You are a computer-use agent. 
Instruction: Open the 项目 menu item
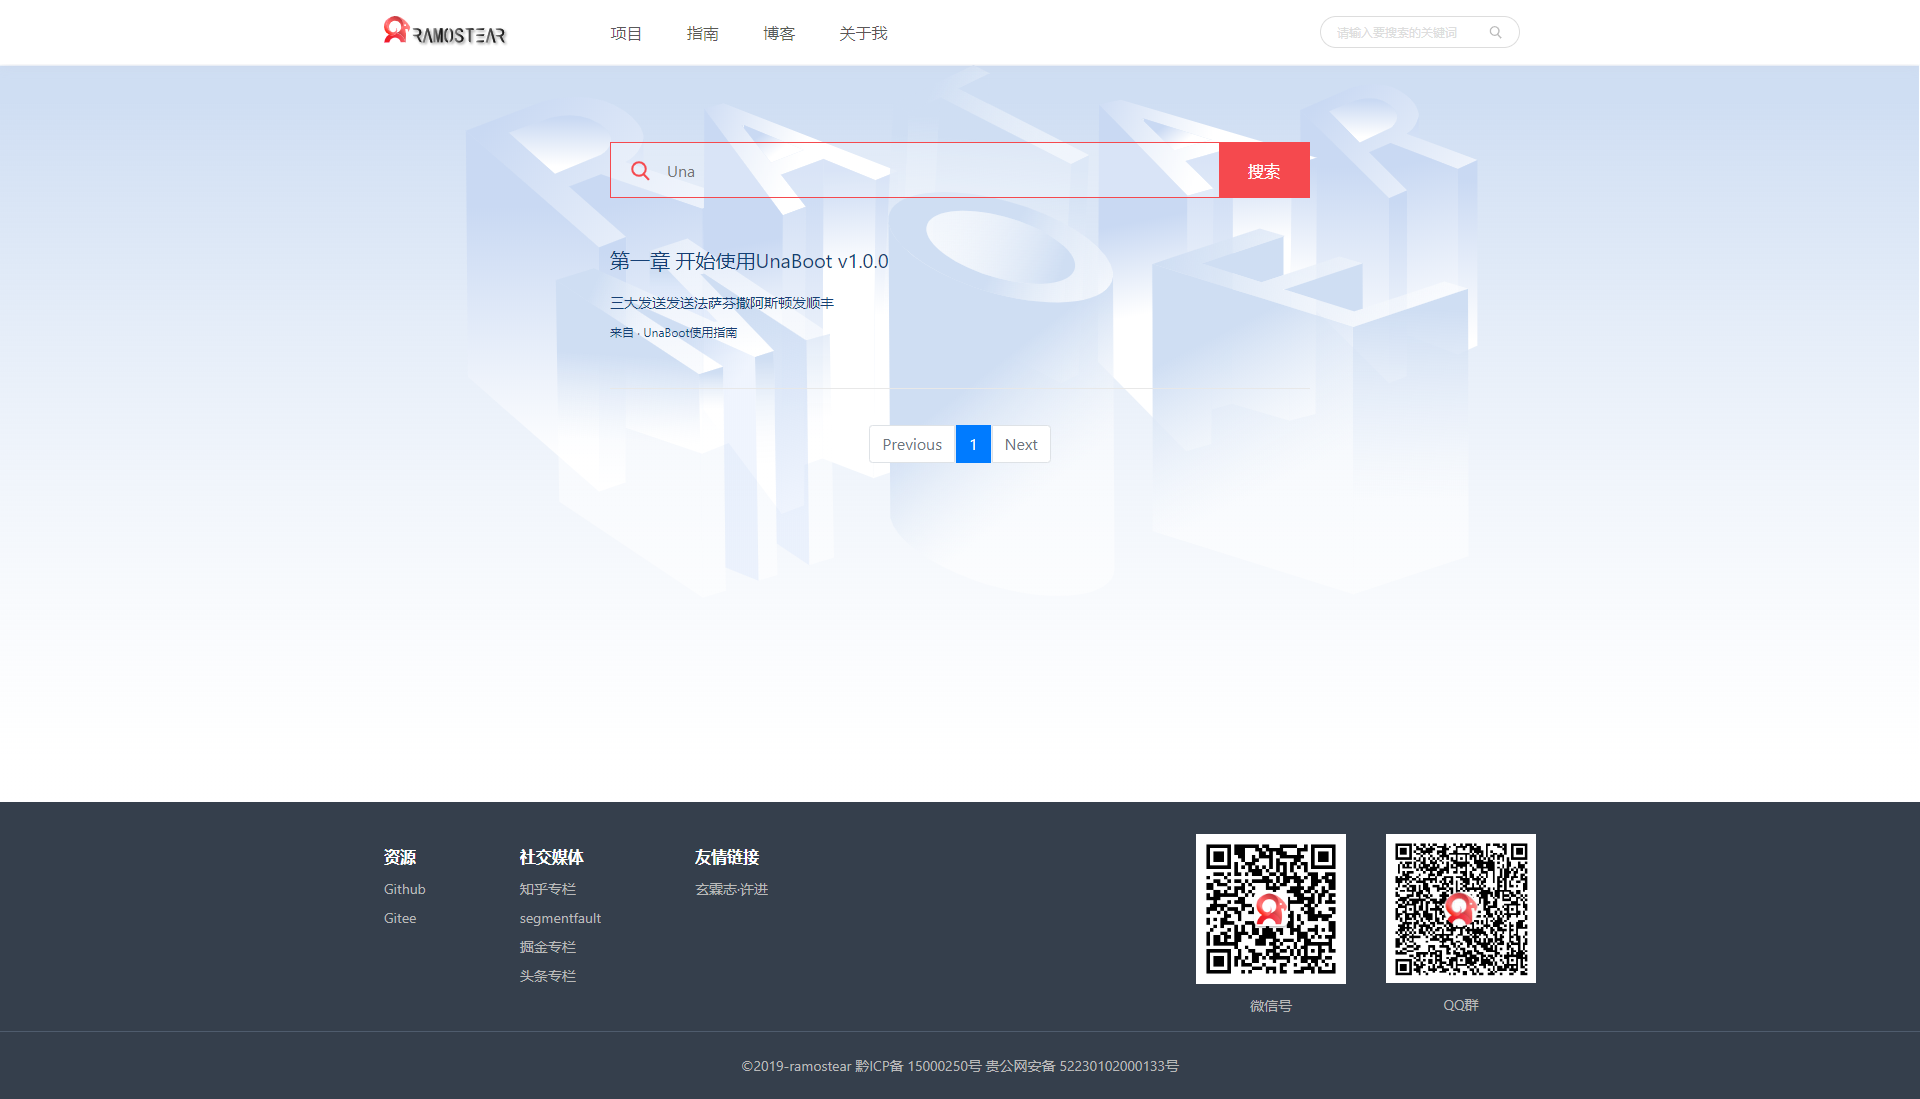pos(626,34)
